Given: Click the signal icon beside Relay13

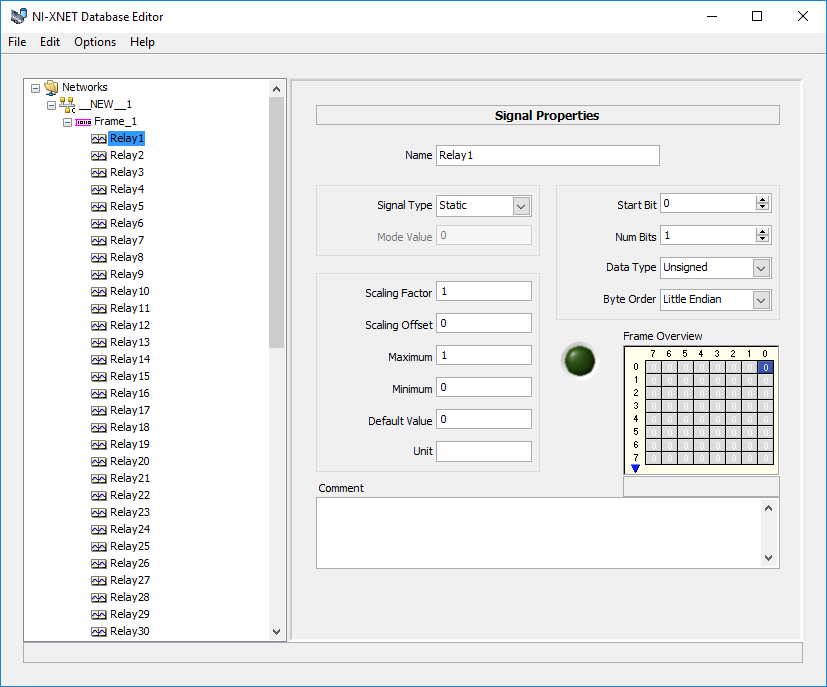Looking at the screenshot, I should pos(99,343).
